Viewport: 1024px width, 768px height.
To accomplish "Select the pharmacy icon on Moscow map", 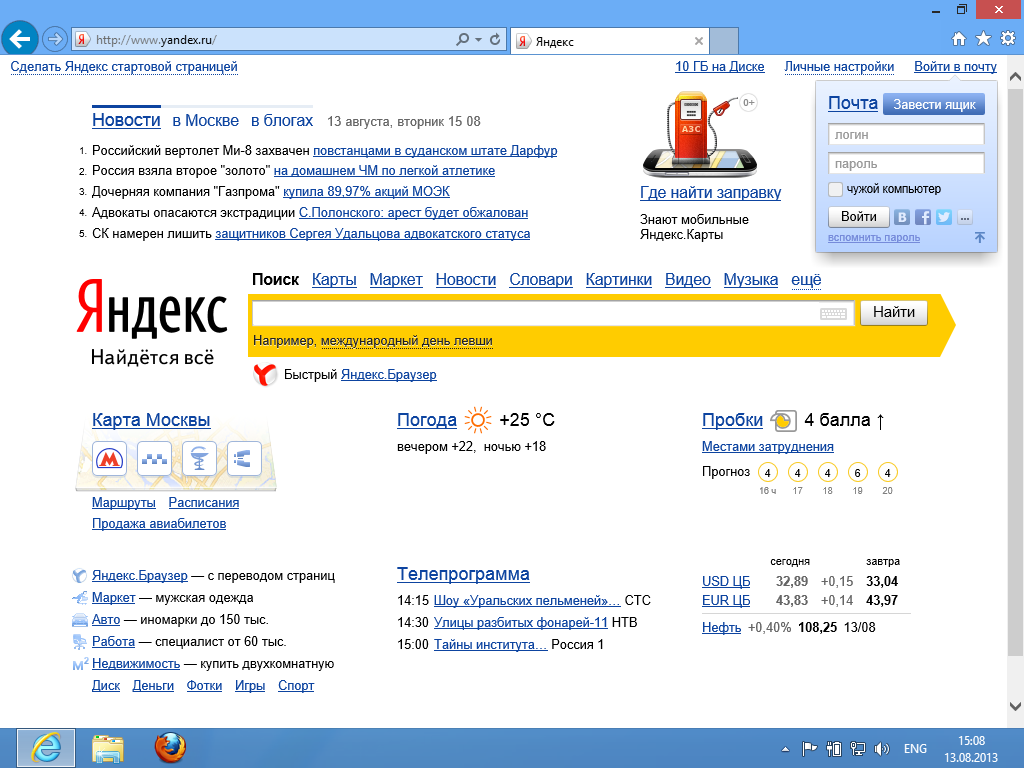I will (199, 459).
